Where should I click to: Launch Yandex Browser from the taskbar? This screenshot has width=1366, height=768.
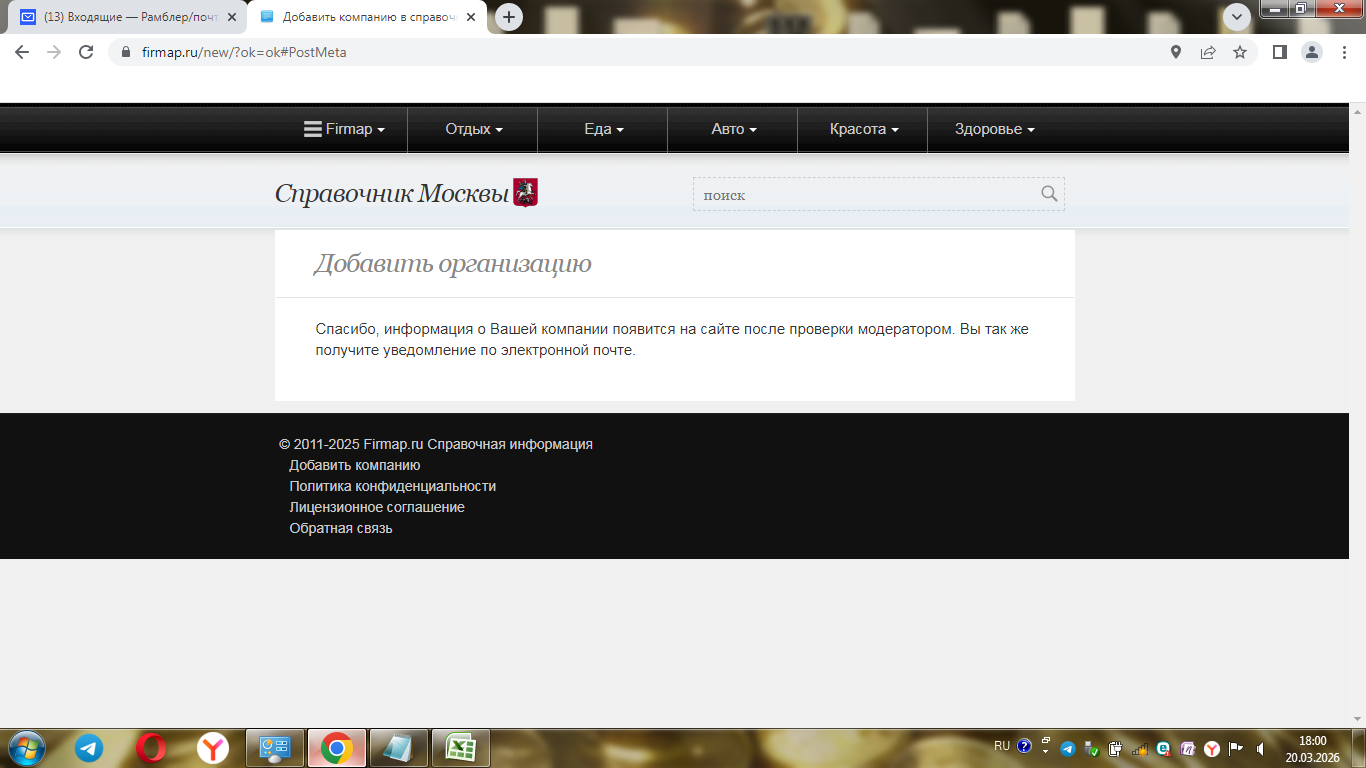213,748
